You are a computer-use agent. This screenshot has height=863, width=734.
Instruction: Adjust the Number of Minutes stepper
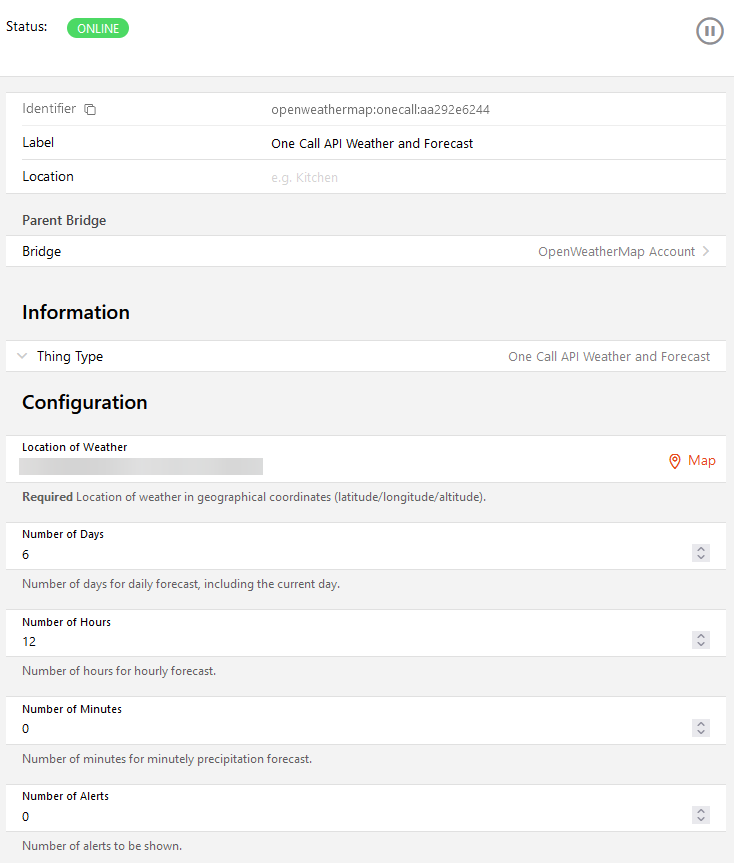701,728
